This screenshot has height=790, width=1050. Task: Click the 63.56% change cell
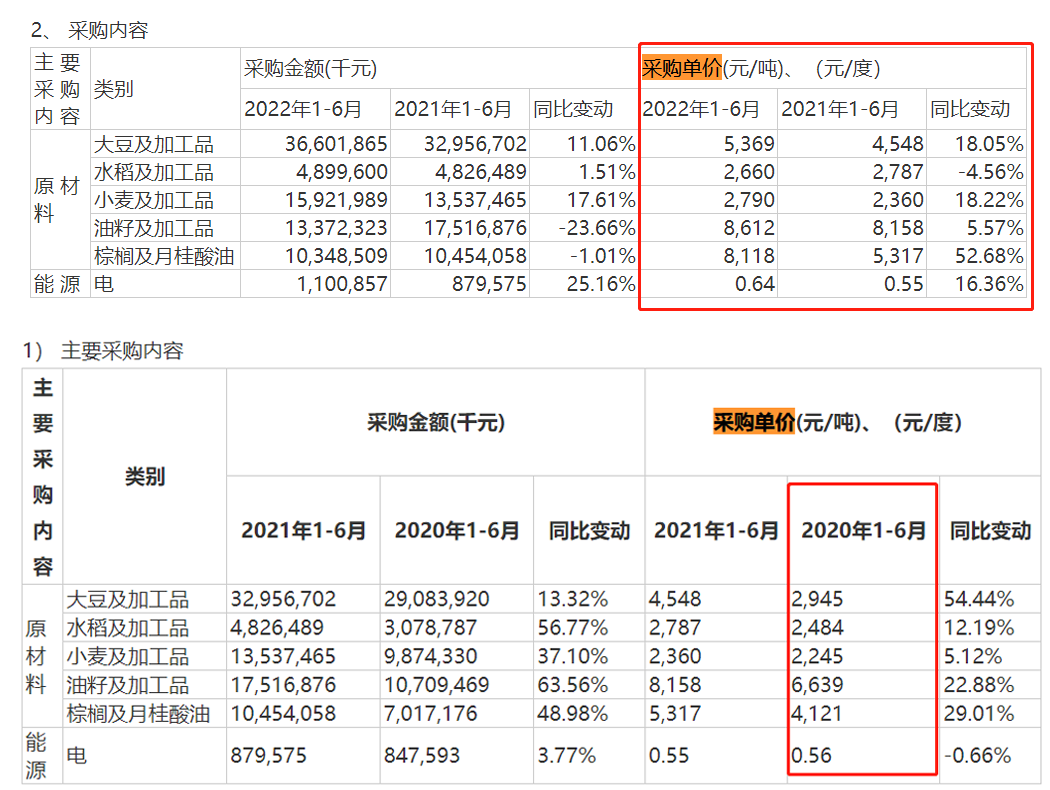coord(578,685)
